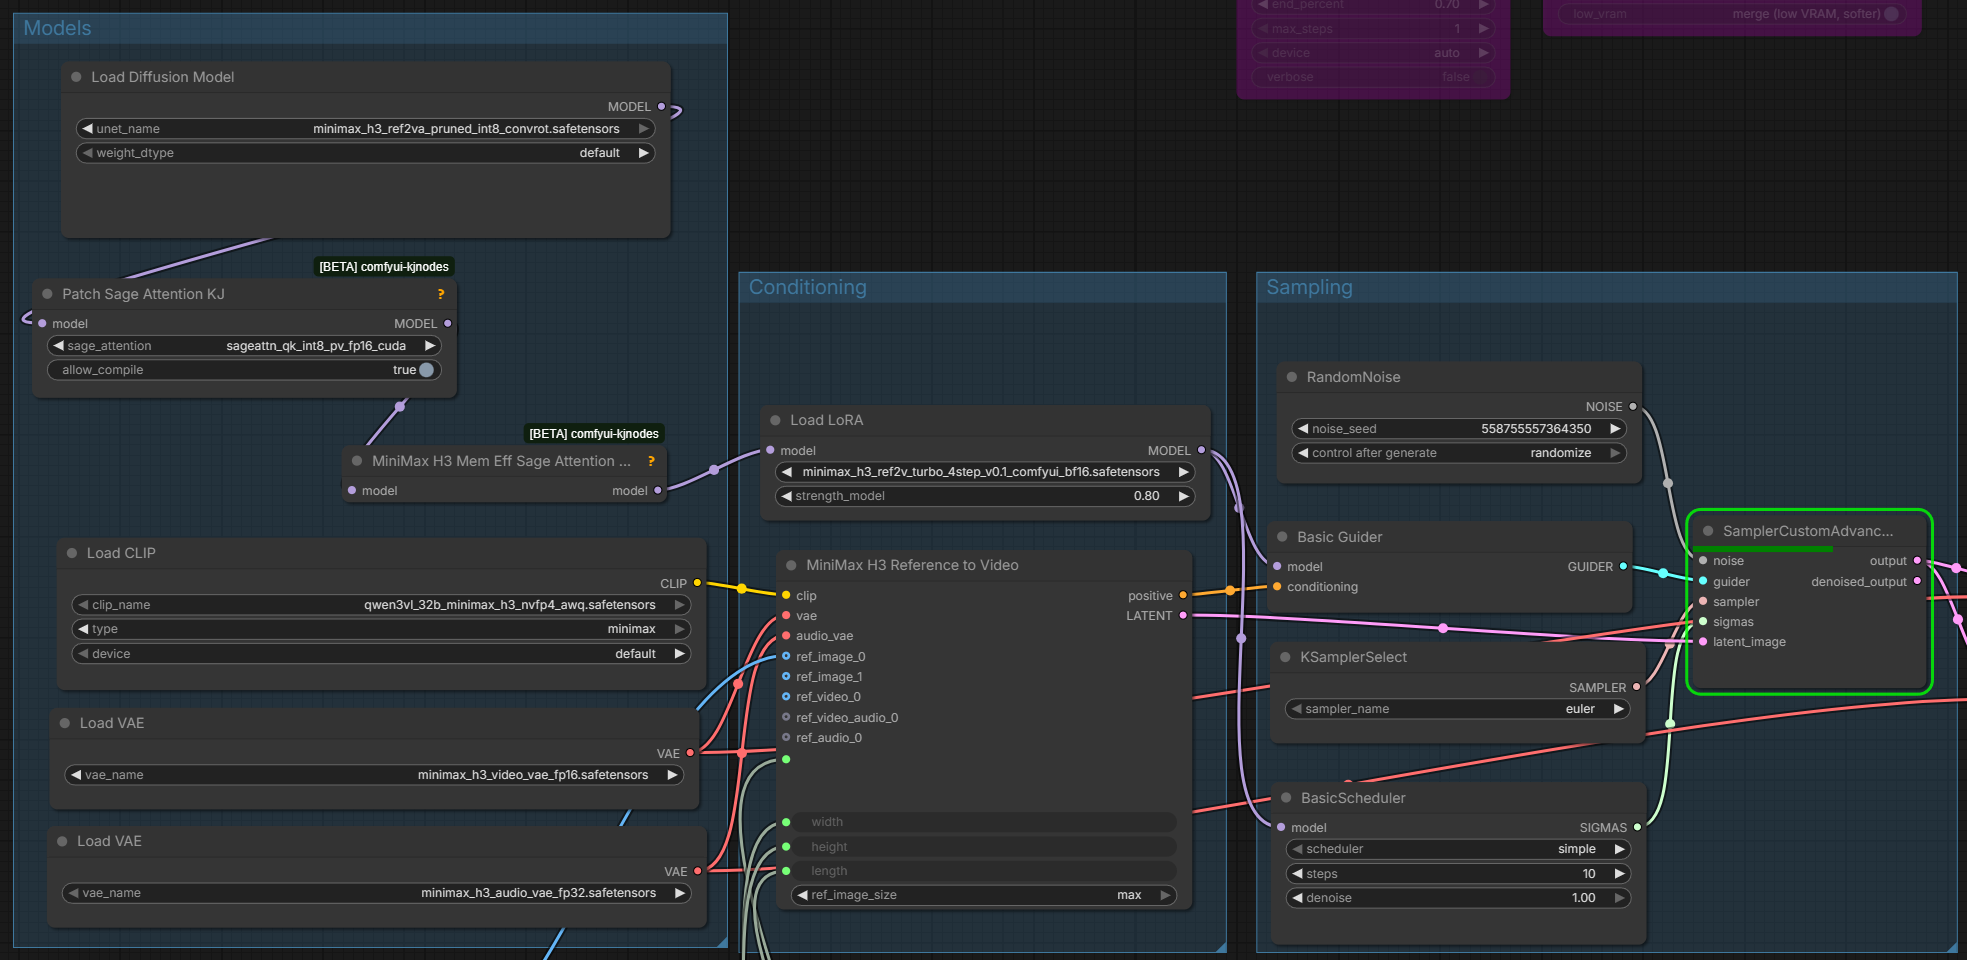Open the weight_dtype dropdown
Viewport: 1967px width, 960px height.
[x=365, y=153]
